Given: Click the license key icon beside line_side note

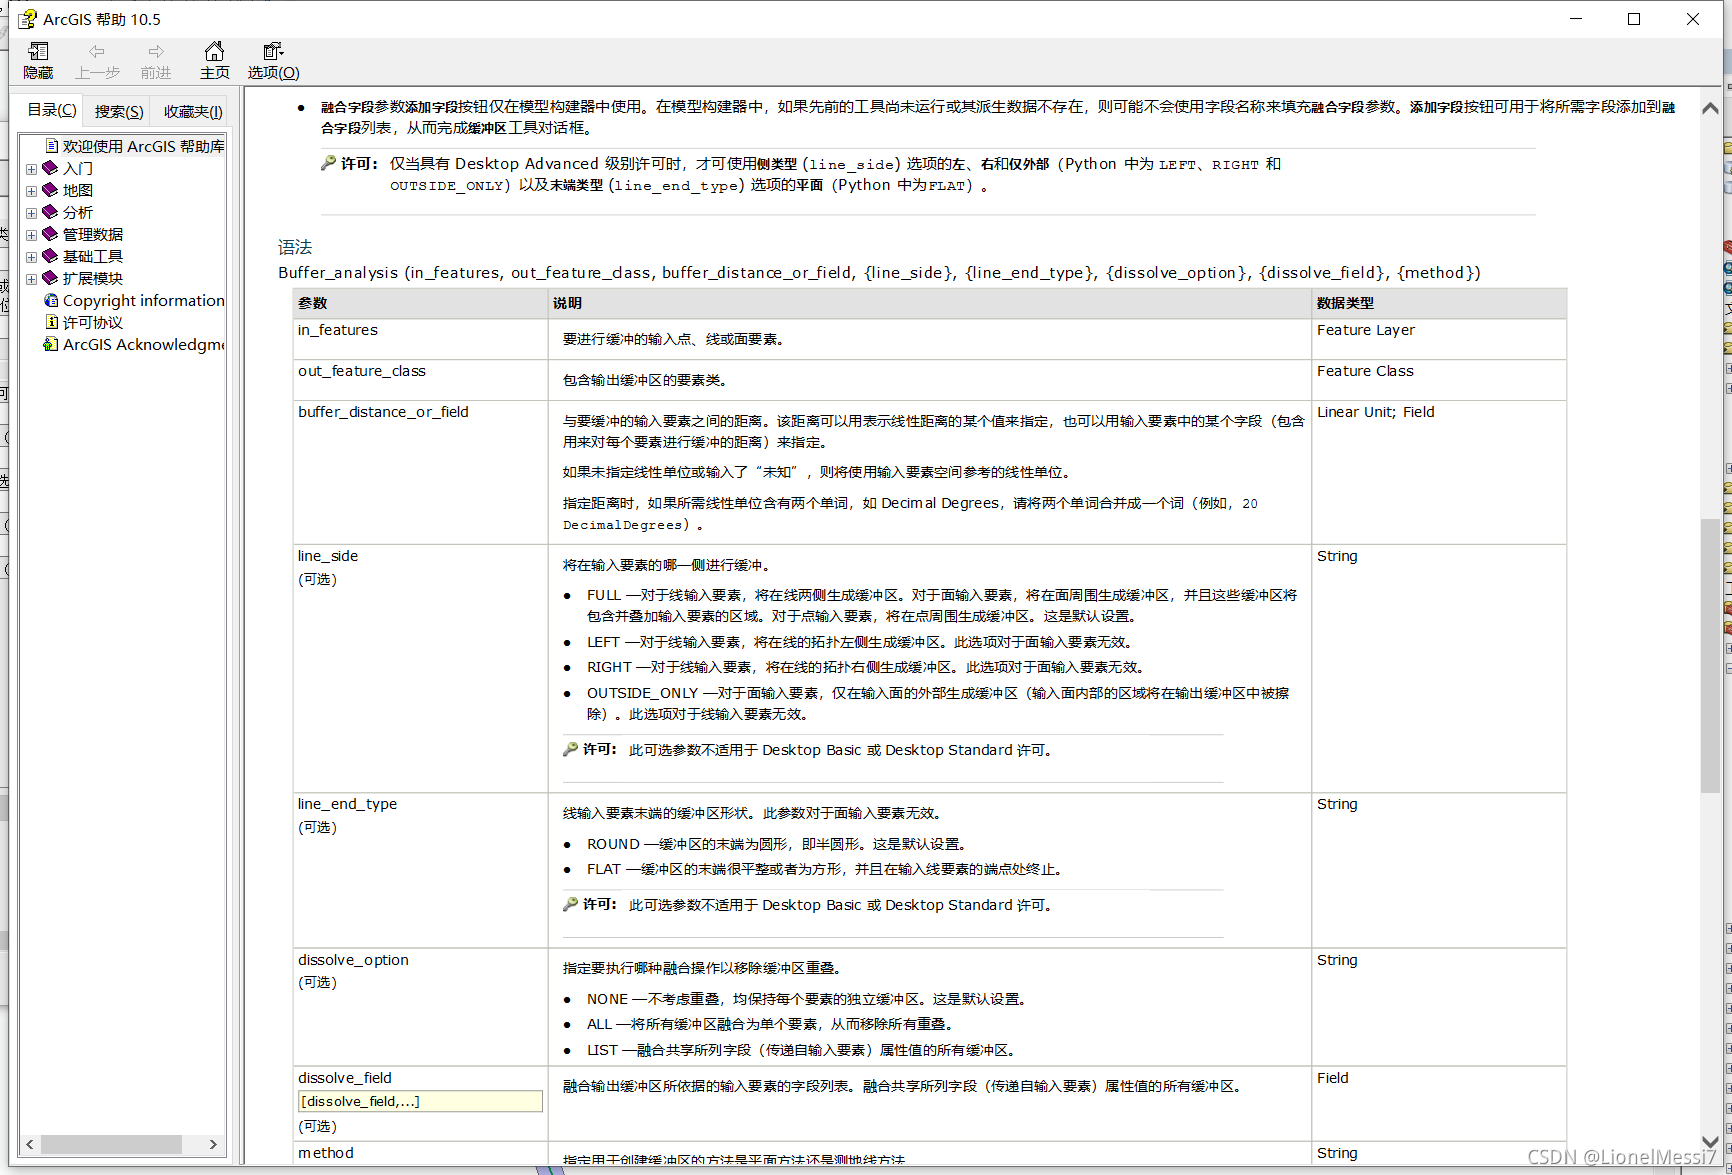Looking at the screenshot, I should pos(570,749).
